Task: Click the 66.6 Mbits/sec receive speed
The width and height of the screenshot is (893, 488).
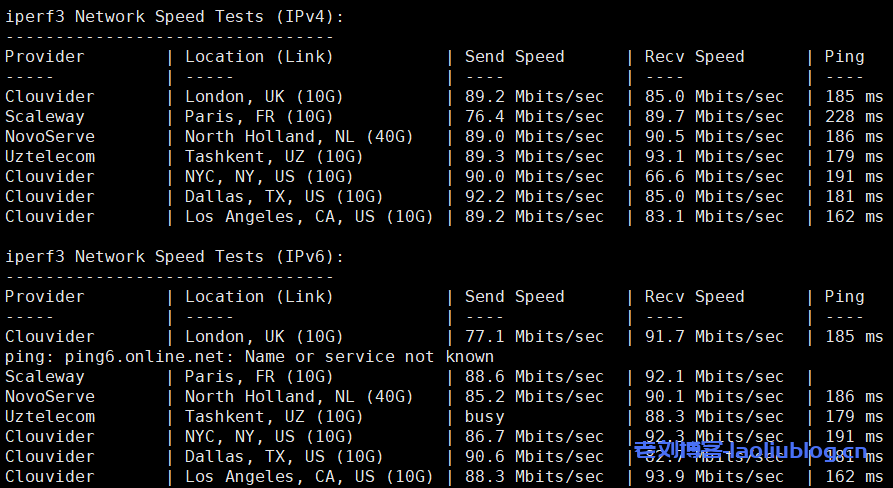Action: 714,176
